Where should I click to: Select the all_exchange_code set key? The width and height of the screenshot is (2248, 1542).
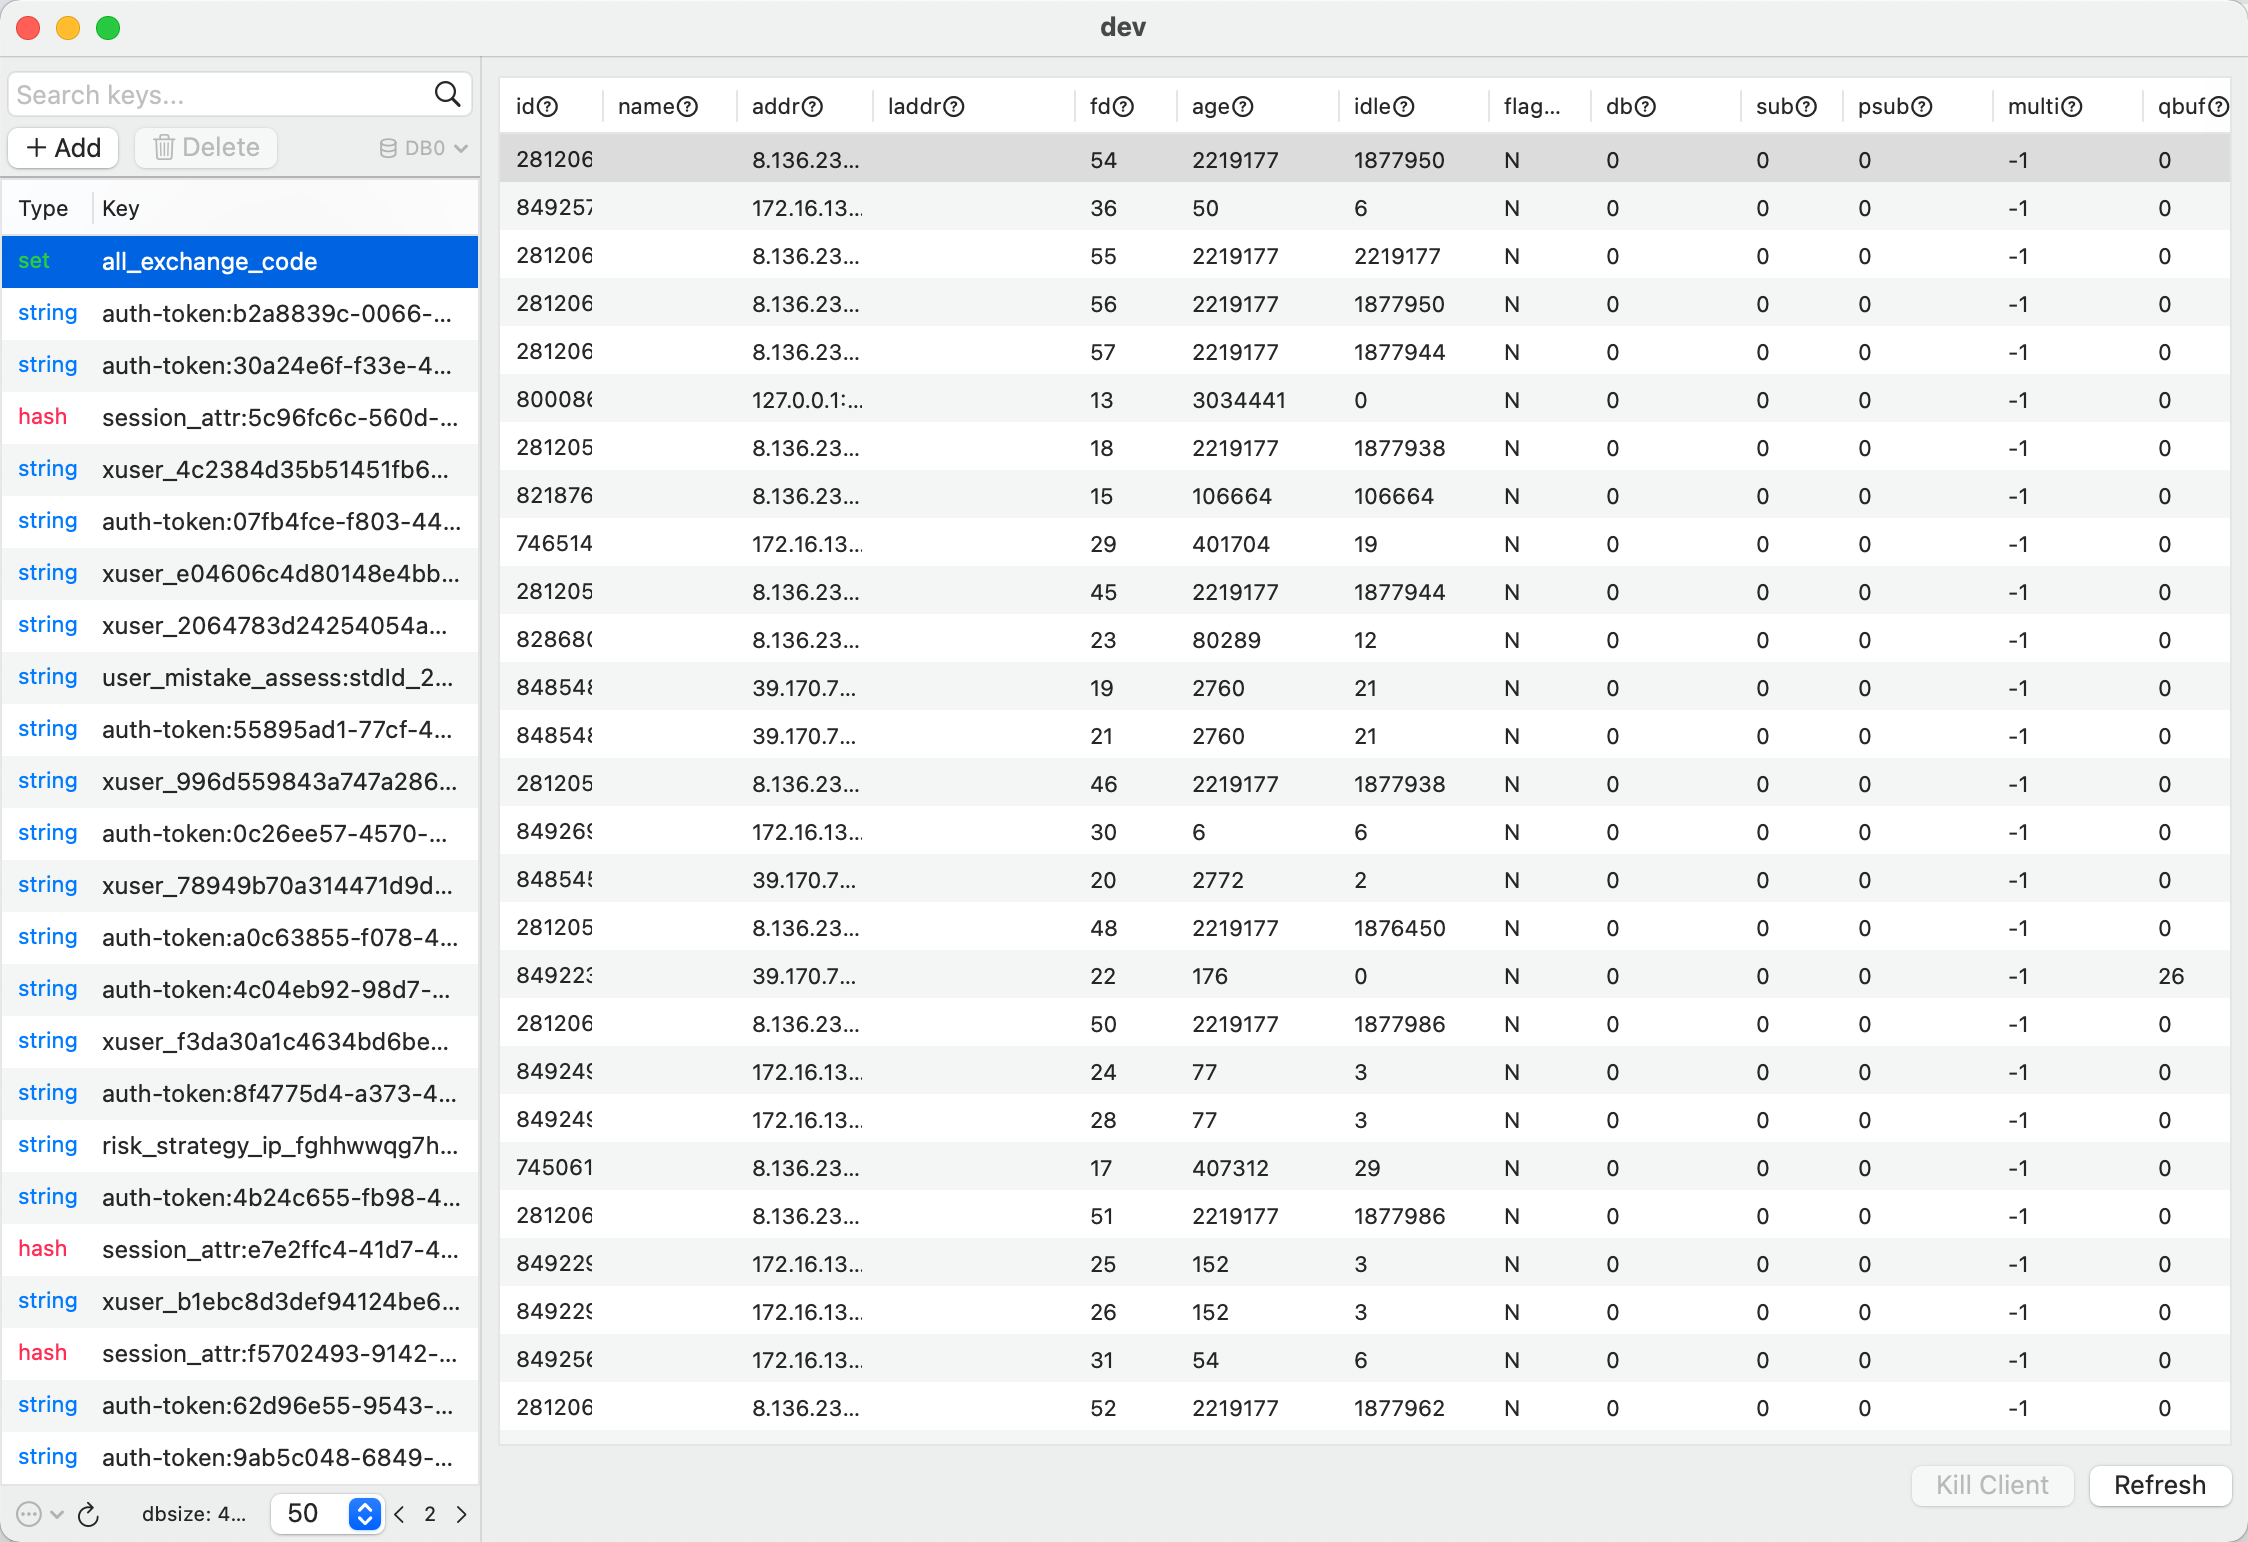[x=240, y=262]
